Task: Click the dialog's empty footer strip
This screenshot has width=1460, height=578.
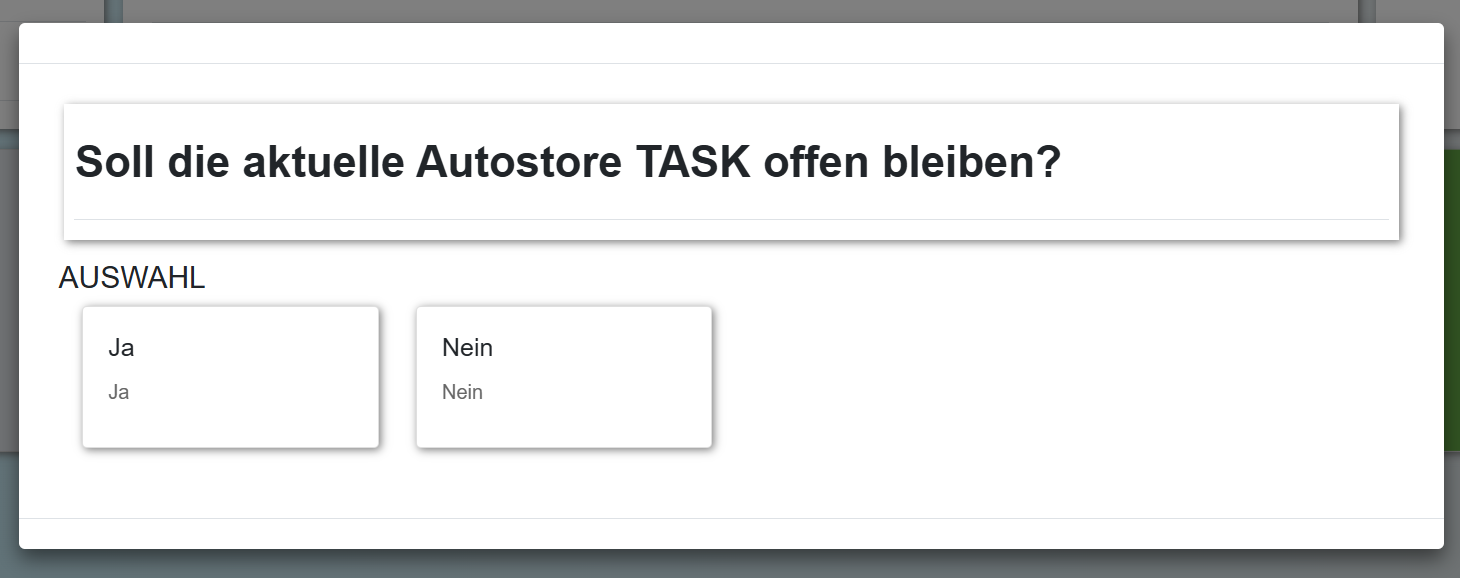Action: tap(730, 533)
